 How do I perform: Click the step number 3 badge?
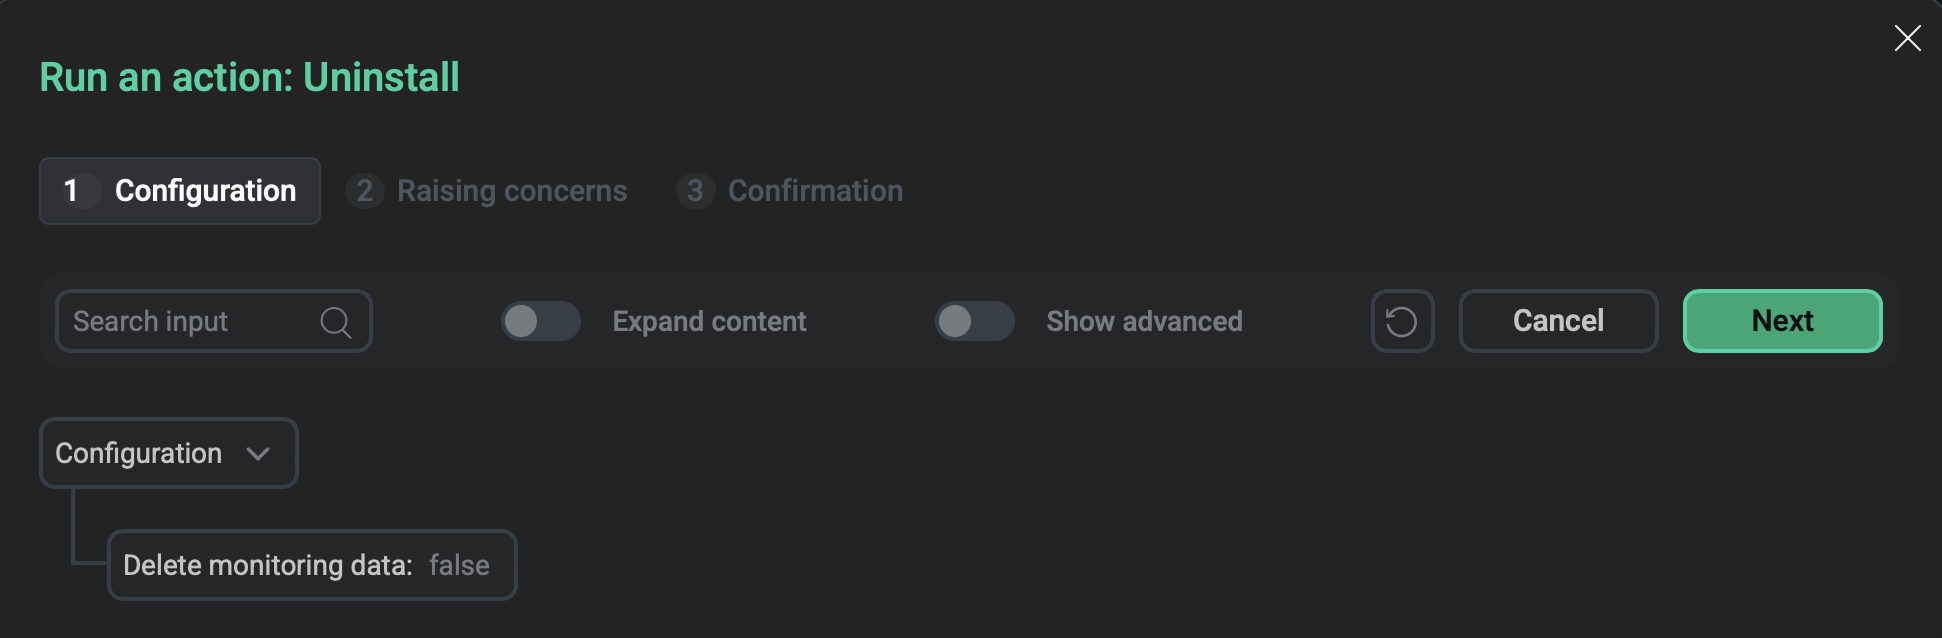[695, 191]
